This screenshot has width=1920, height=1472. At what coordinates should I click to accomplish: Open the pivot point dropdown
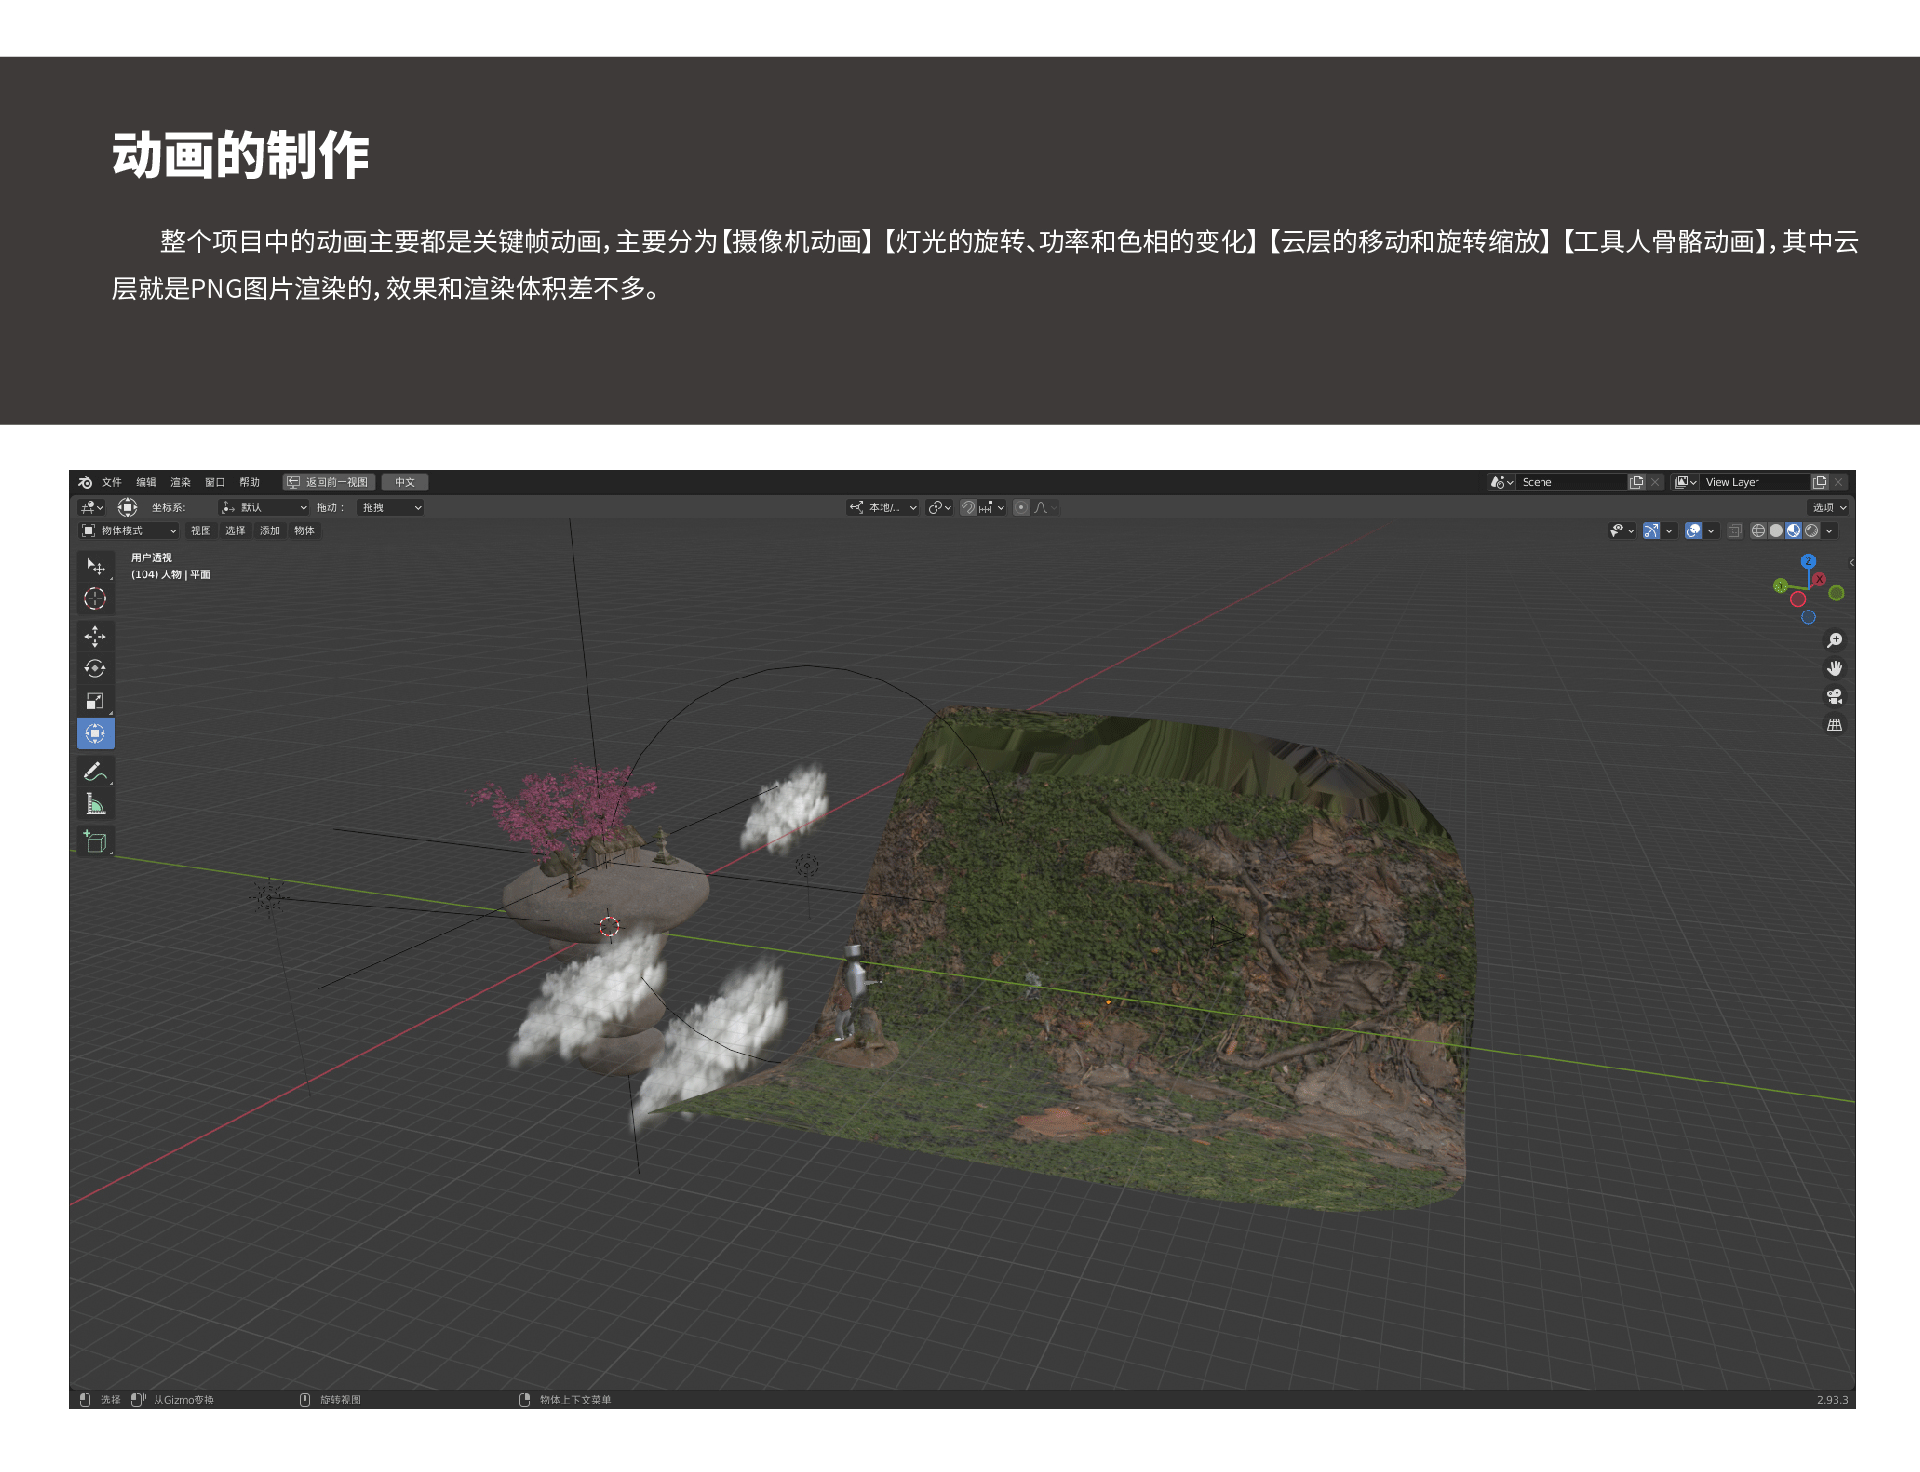click(x=939, y=508)
